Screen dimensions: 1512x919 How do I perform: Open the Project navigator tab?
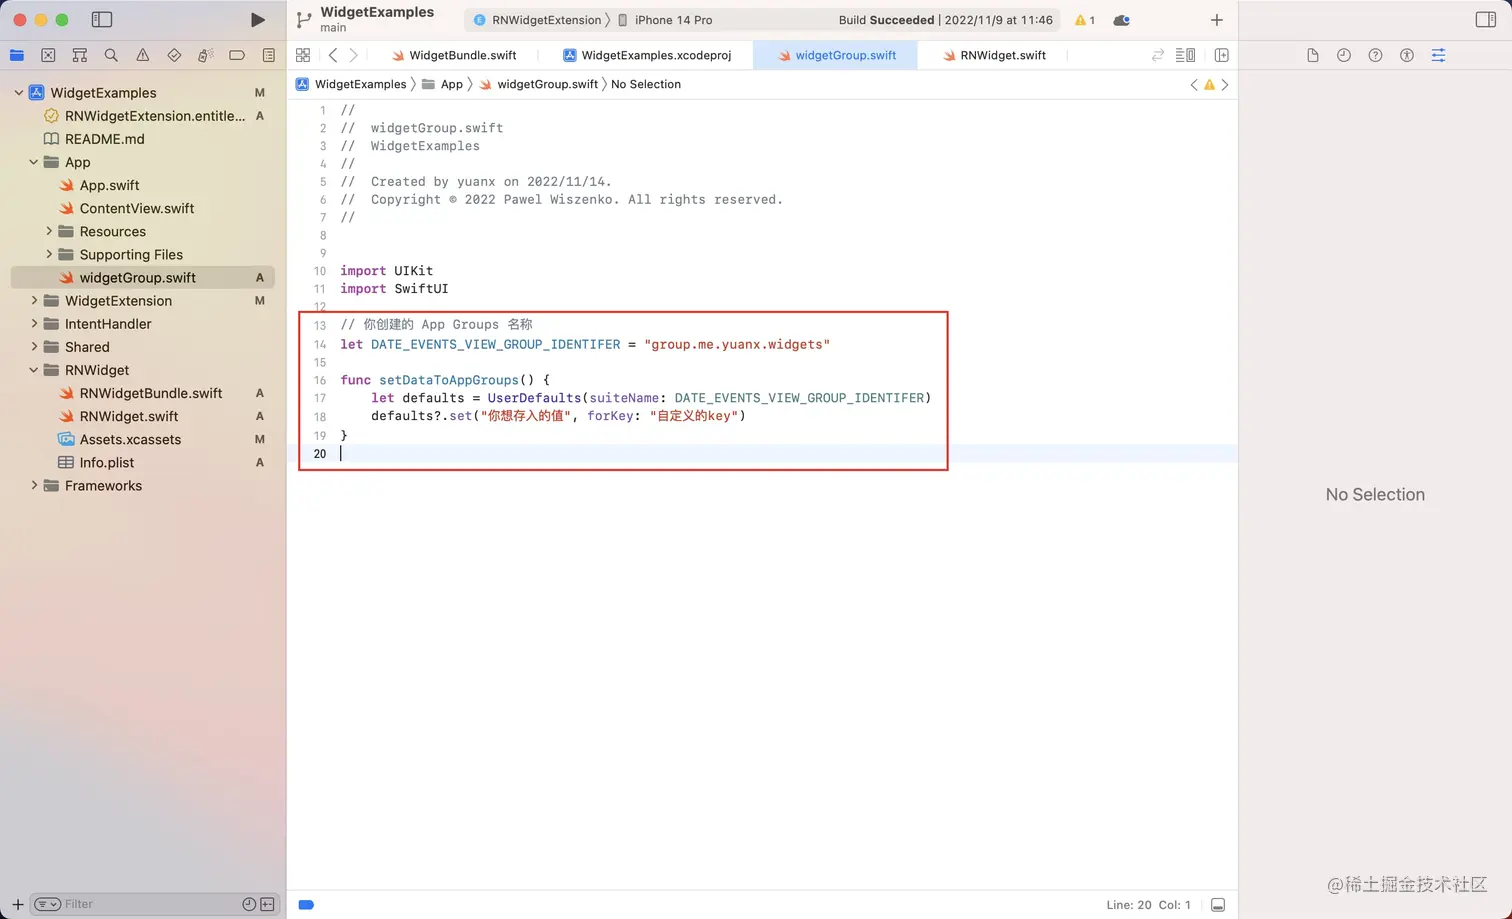click(17, 55)
